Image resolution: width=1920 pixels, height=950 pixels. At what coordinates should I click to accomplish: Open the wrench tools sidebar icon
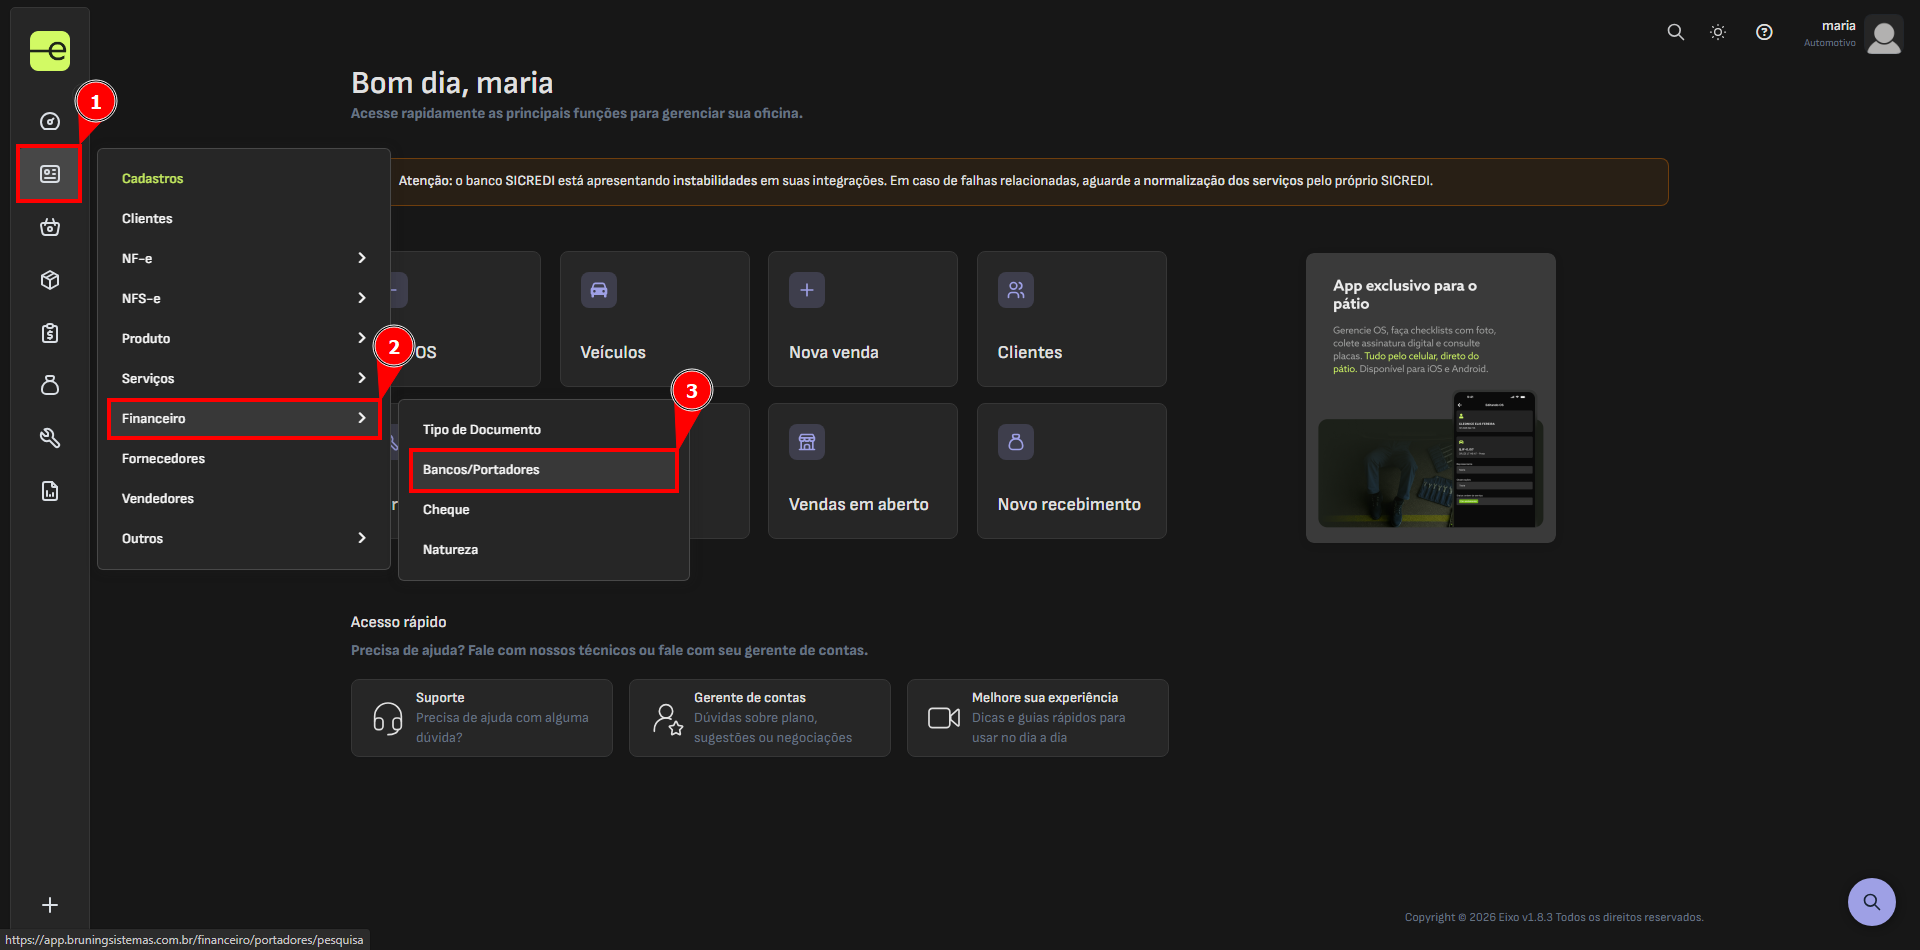pyautogui.click(x=50, y=438)
